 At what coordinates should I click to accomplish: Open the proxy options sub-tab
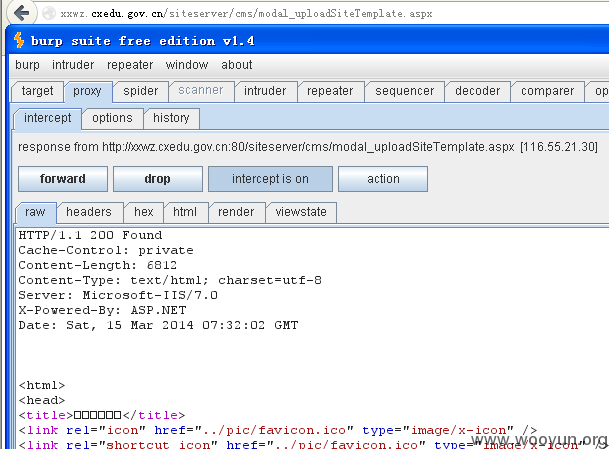[x=112, y=118]
